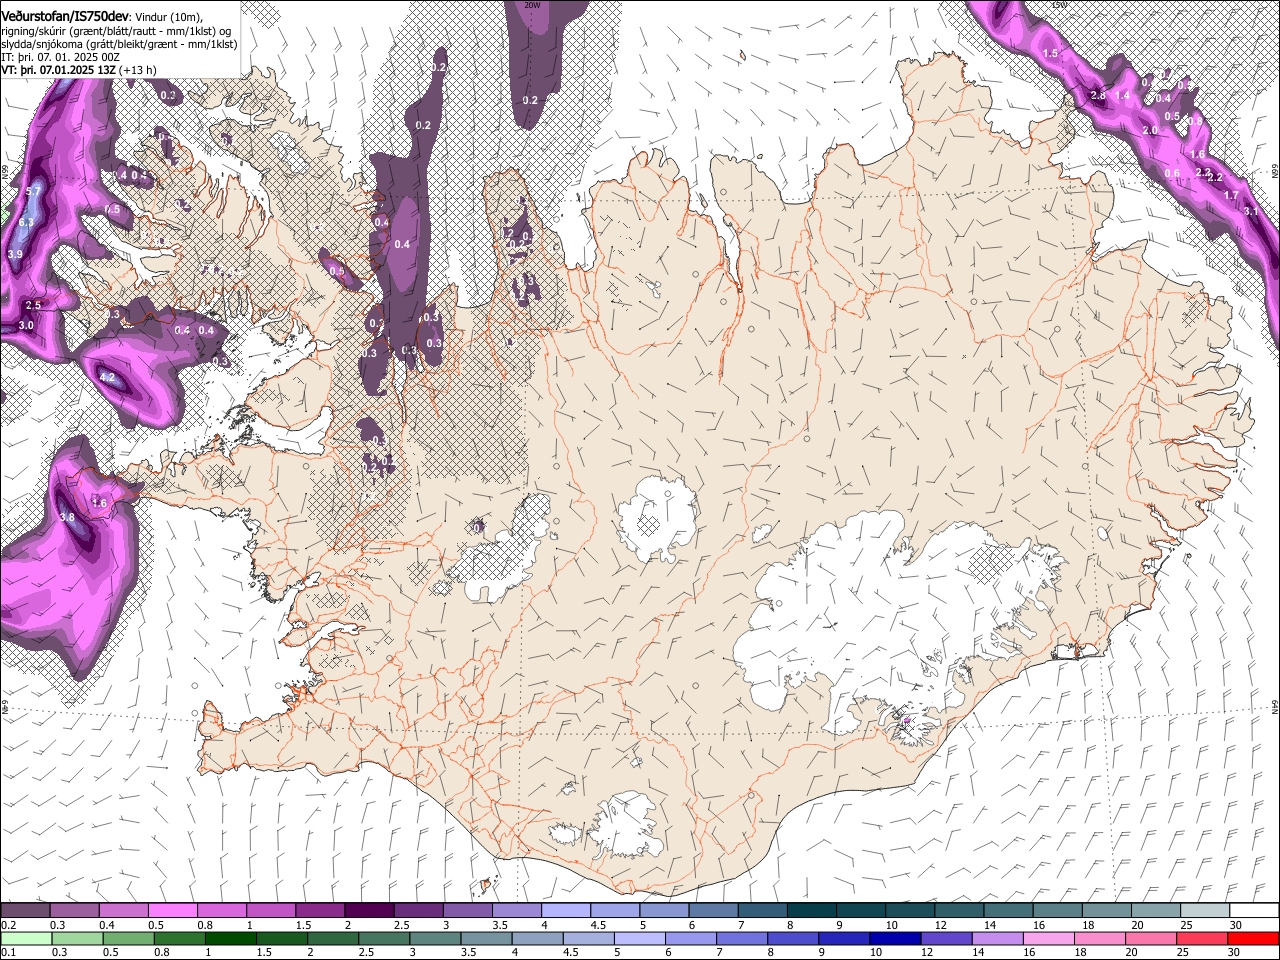Click the '2.5' value on the map near 3.0

[33, 305]
